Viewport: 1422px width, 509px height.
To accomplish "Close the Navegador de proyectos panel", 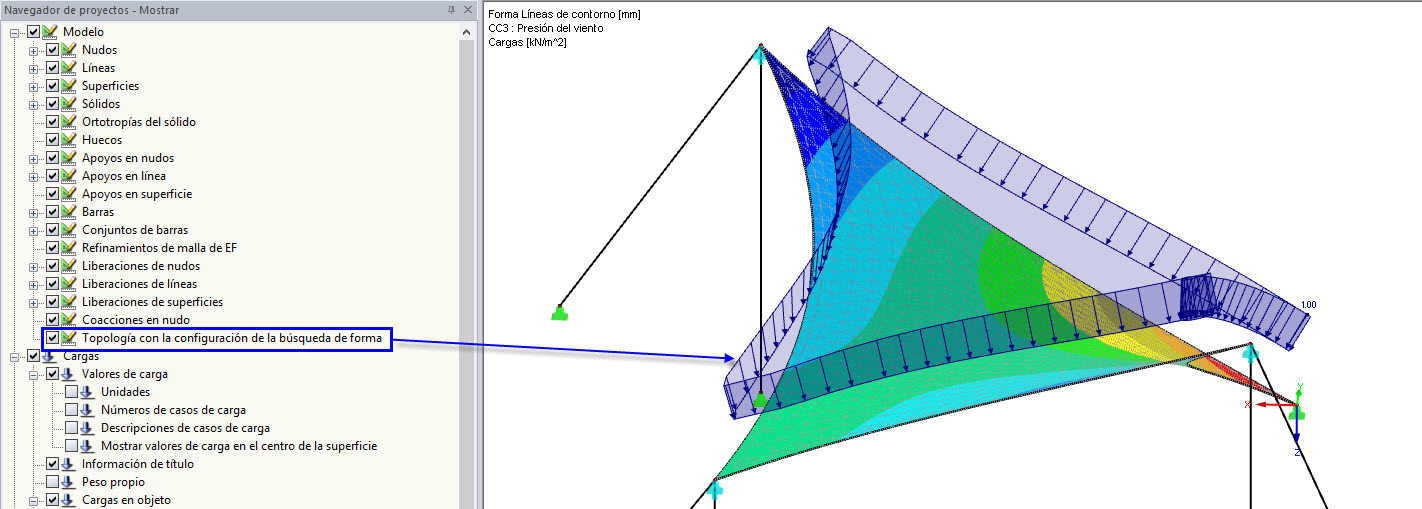I will pyautogui.click(x=466, y=9).
